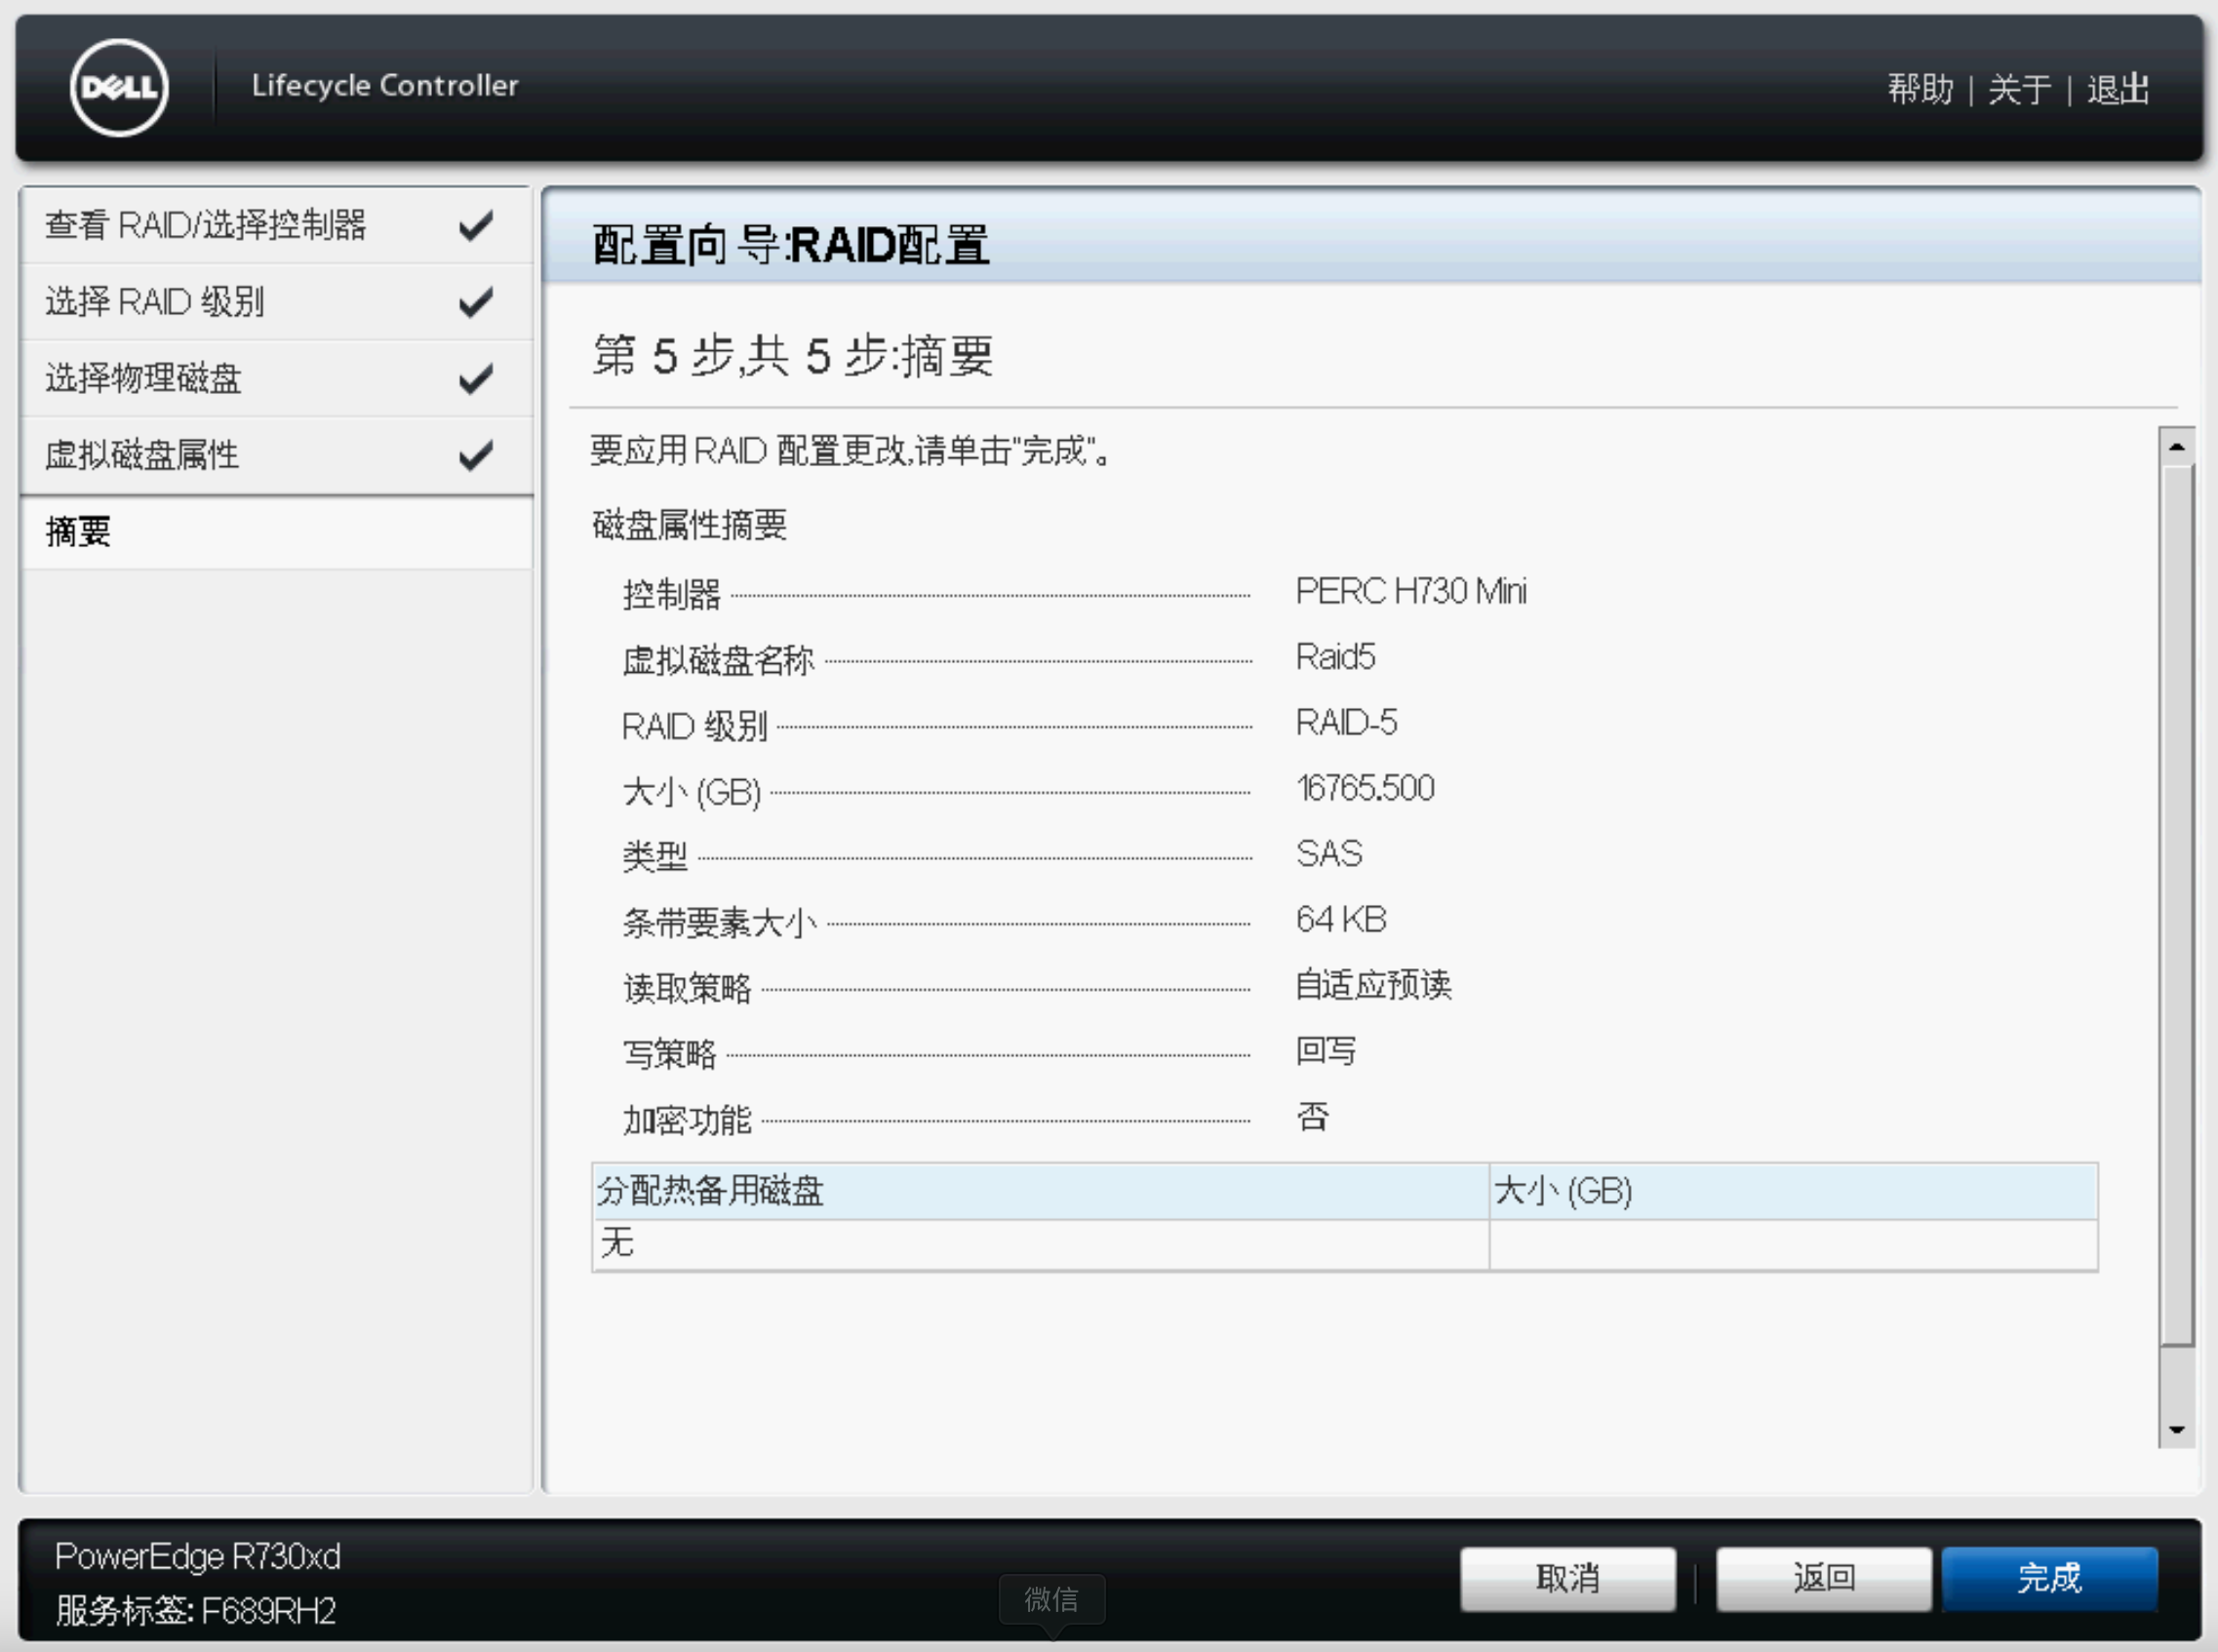
Task: Go to 选择 RAID 级别 step
Action: [x=155, y=301]
